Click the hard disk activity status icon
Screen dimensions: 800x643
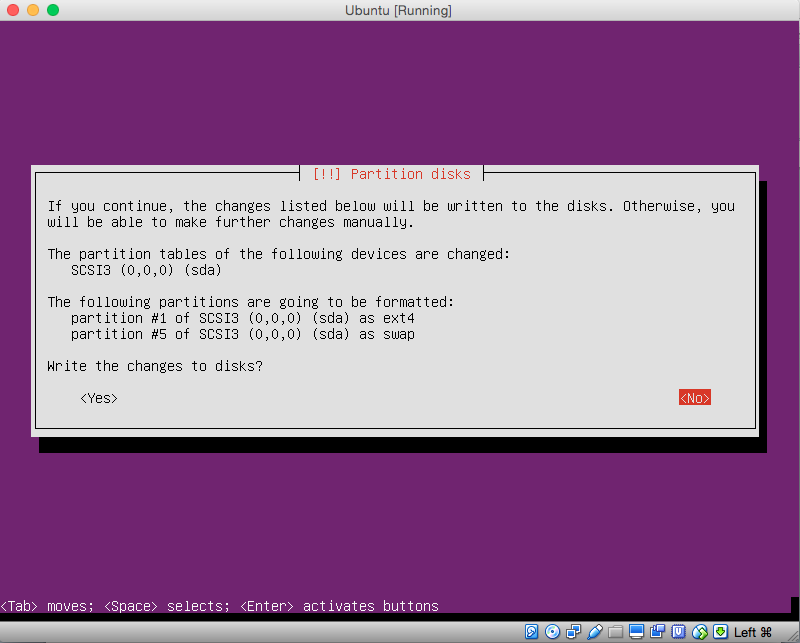532,632
